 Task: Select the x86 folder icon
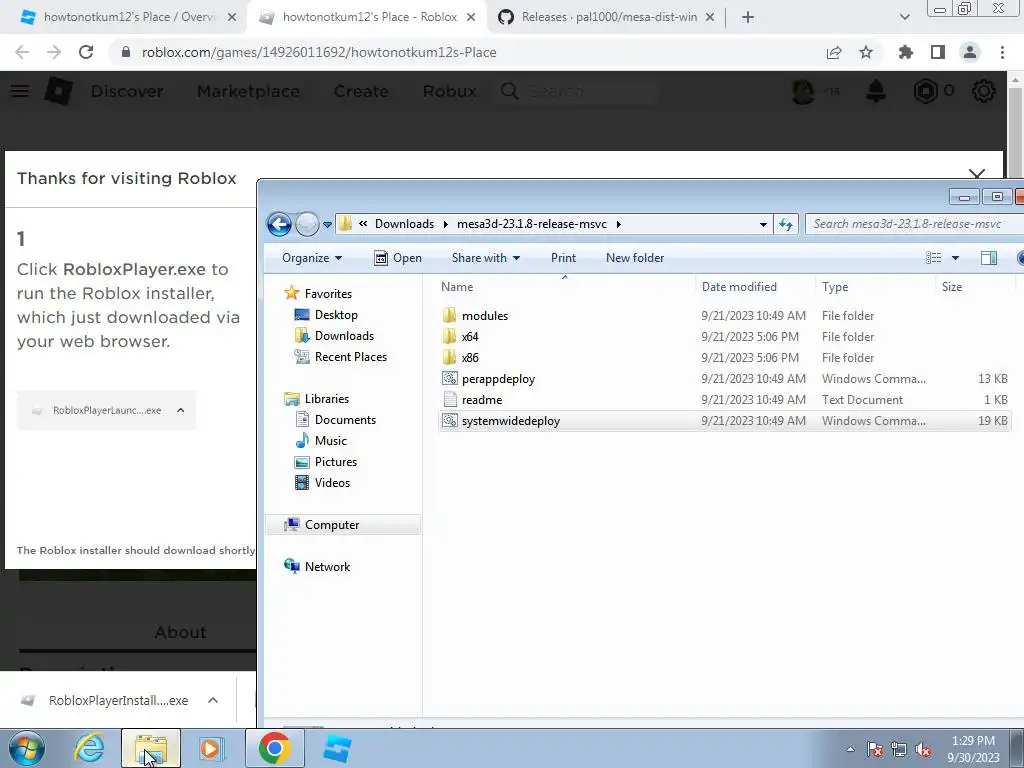tap(449, 357)
